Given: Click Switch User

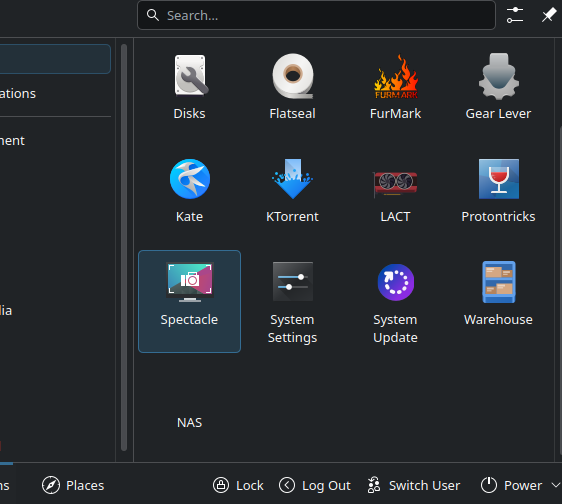Looking at the screenshot, I should [x=414, y=485].
